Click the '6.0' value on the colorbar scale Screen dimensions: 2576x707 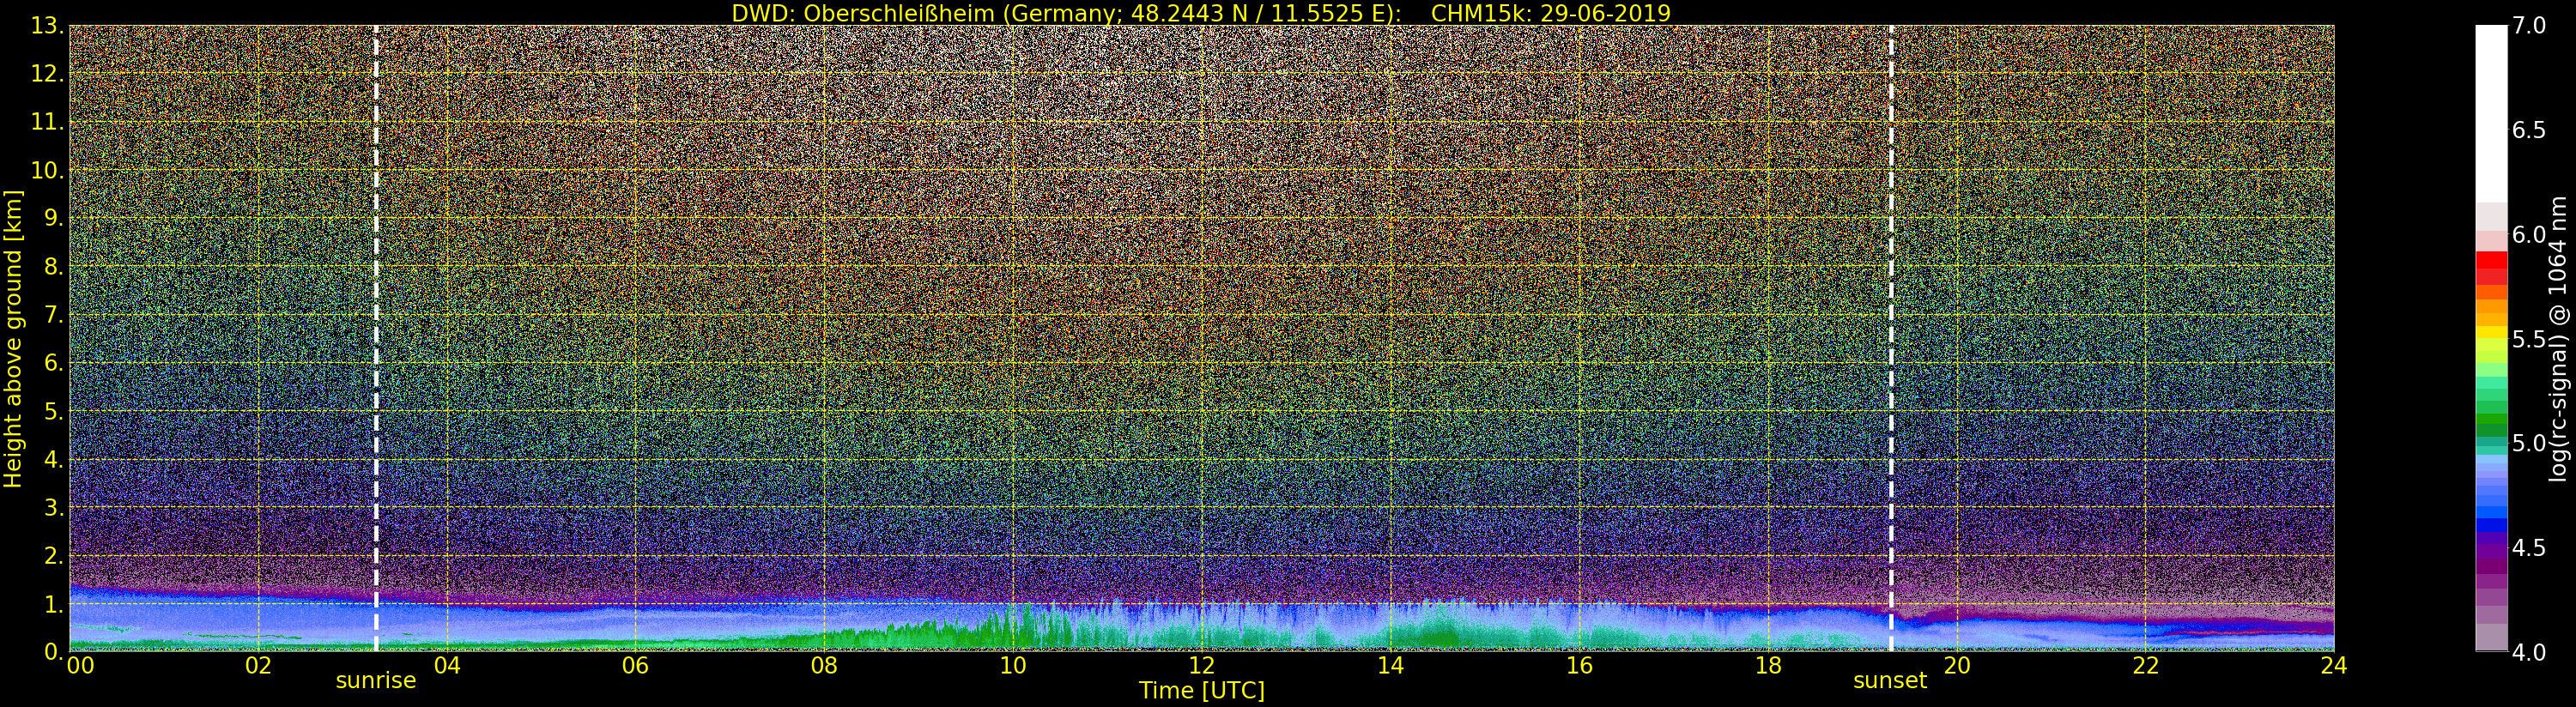(2528, 234)
